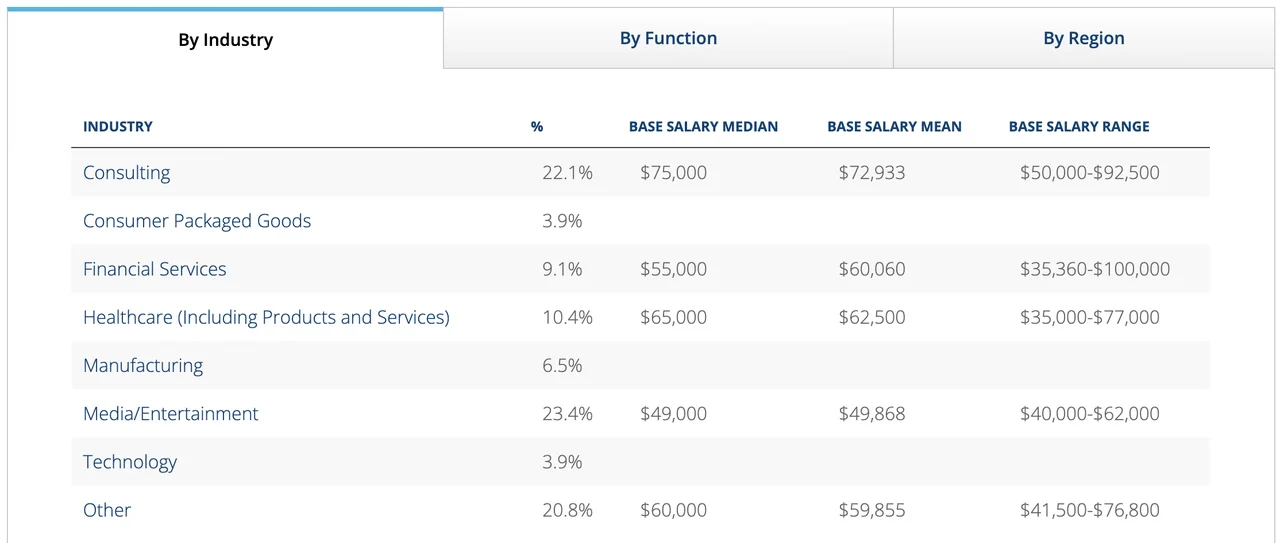Click Consulting's $75,000 median salary
Image resolution: width=1280 pixels, height=543 pixels.
pos(673,173)
